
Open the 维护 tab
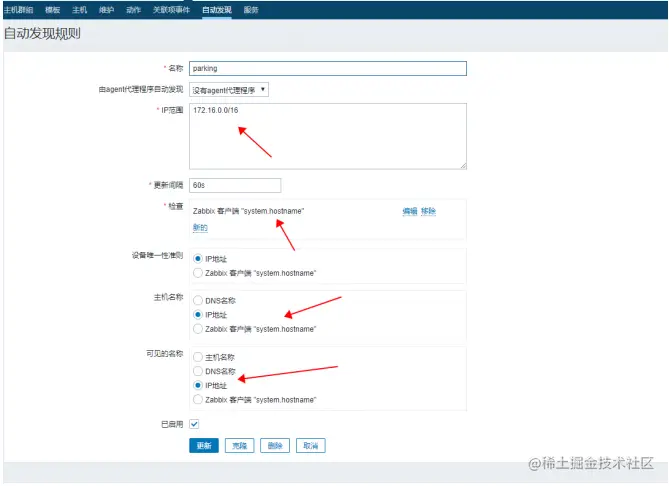pyautogui.click(x=106, y=10)
